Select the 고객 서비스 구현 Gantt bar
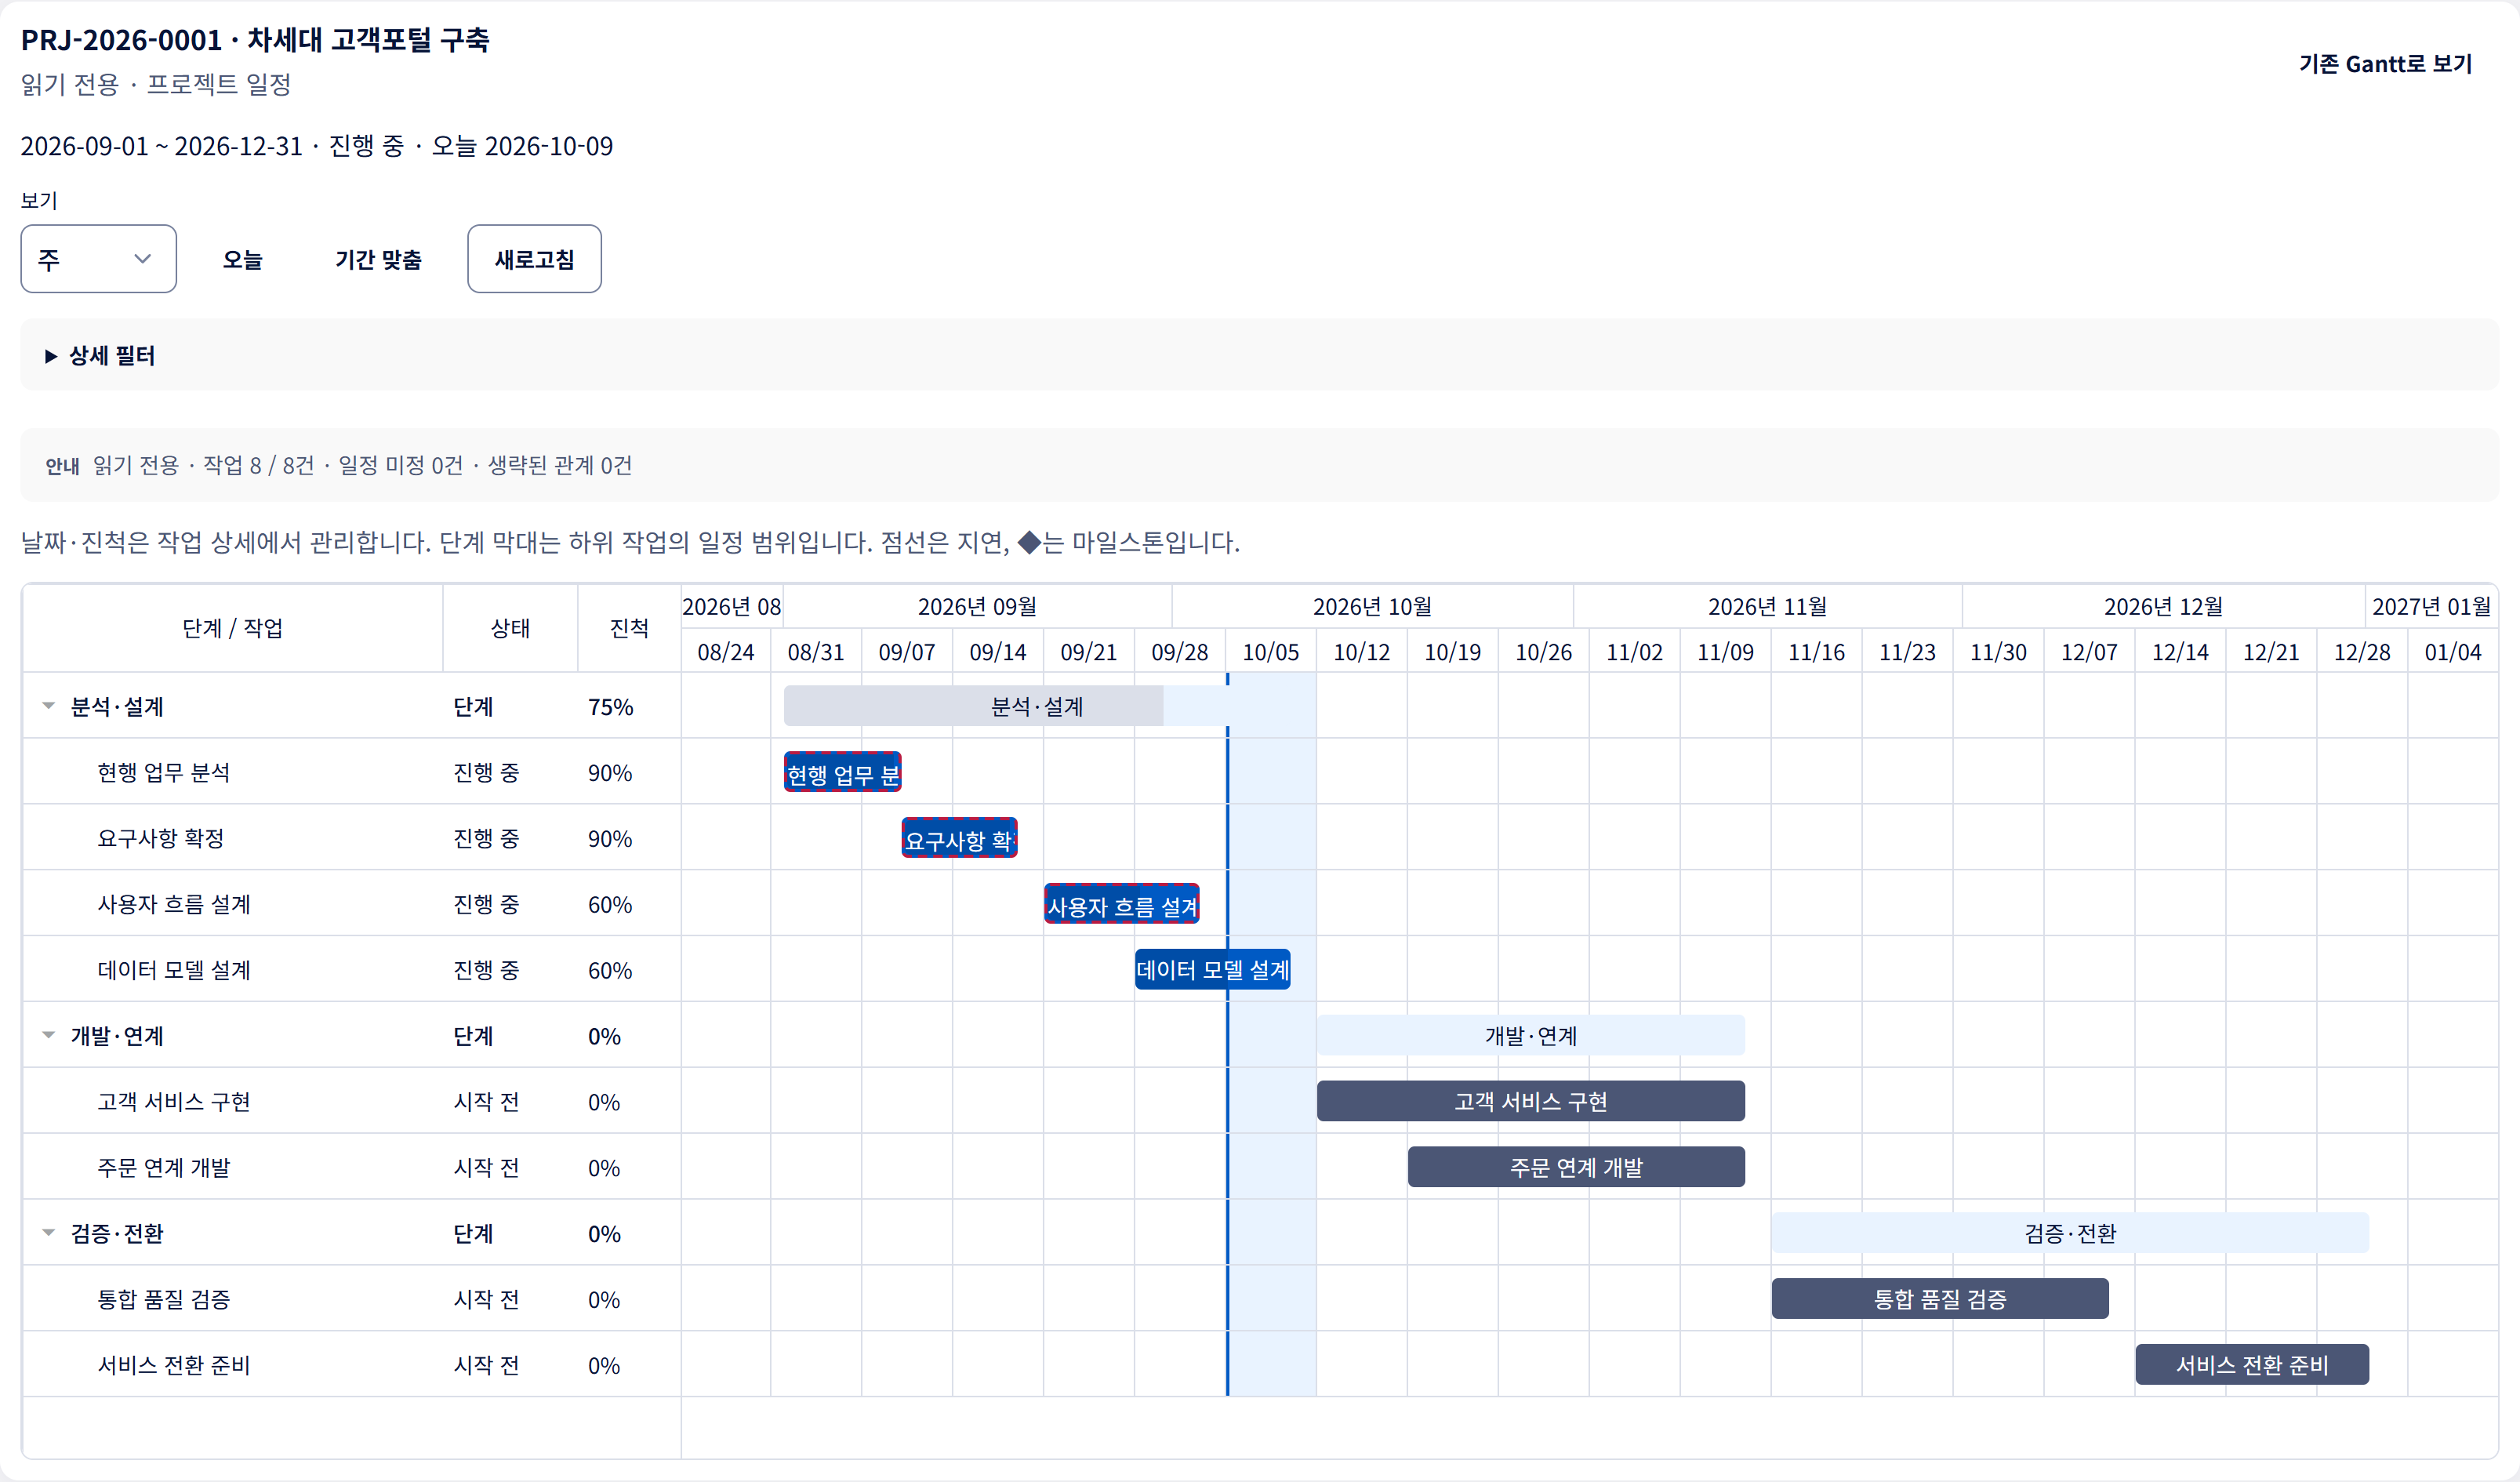Viewport: 2520px width, 1482px height. (x=1530, y=1101)
